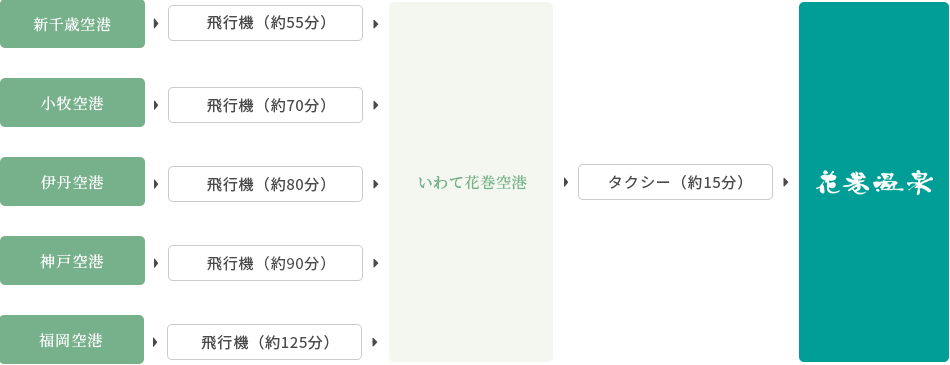Click arrow after タクシー（約15分）
The image size is (950, 365).
(786, 182)
